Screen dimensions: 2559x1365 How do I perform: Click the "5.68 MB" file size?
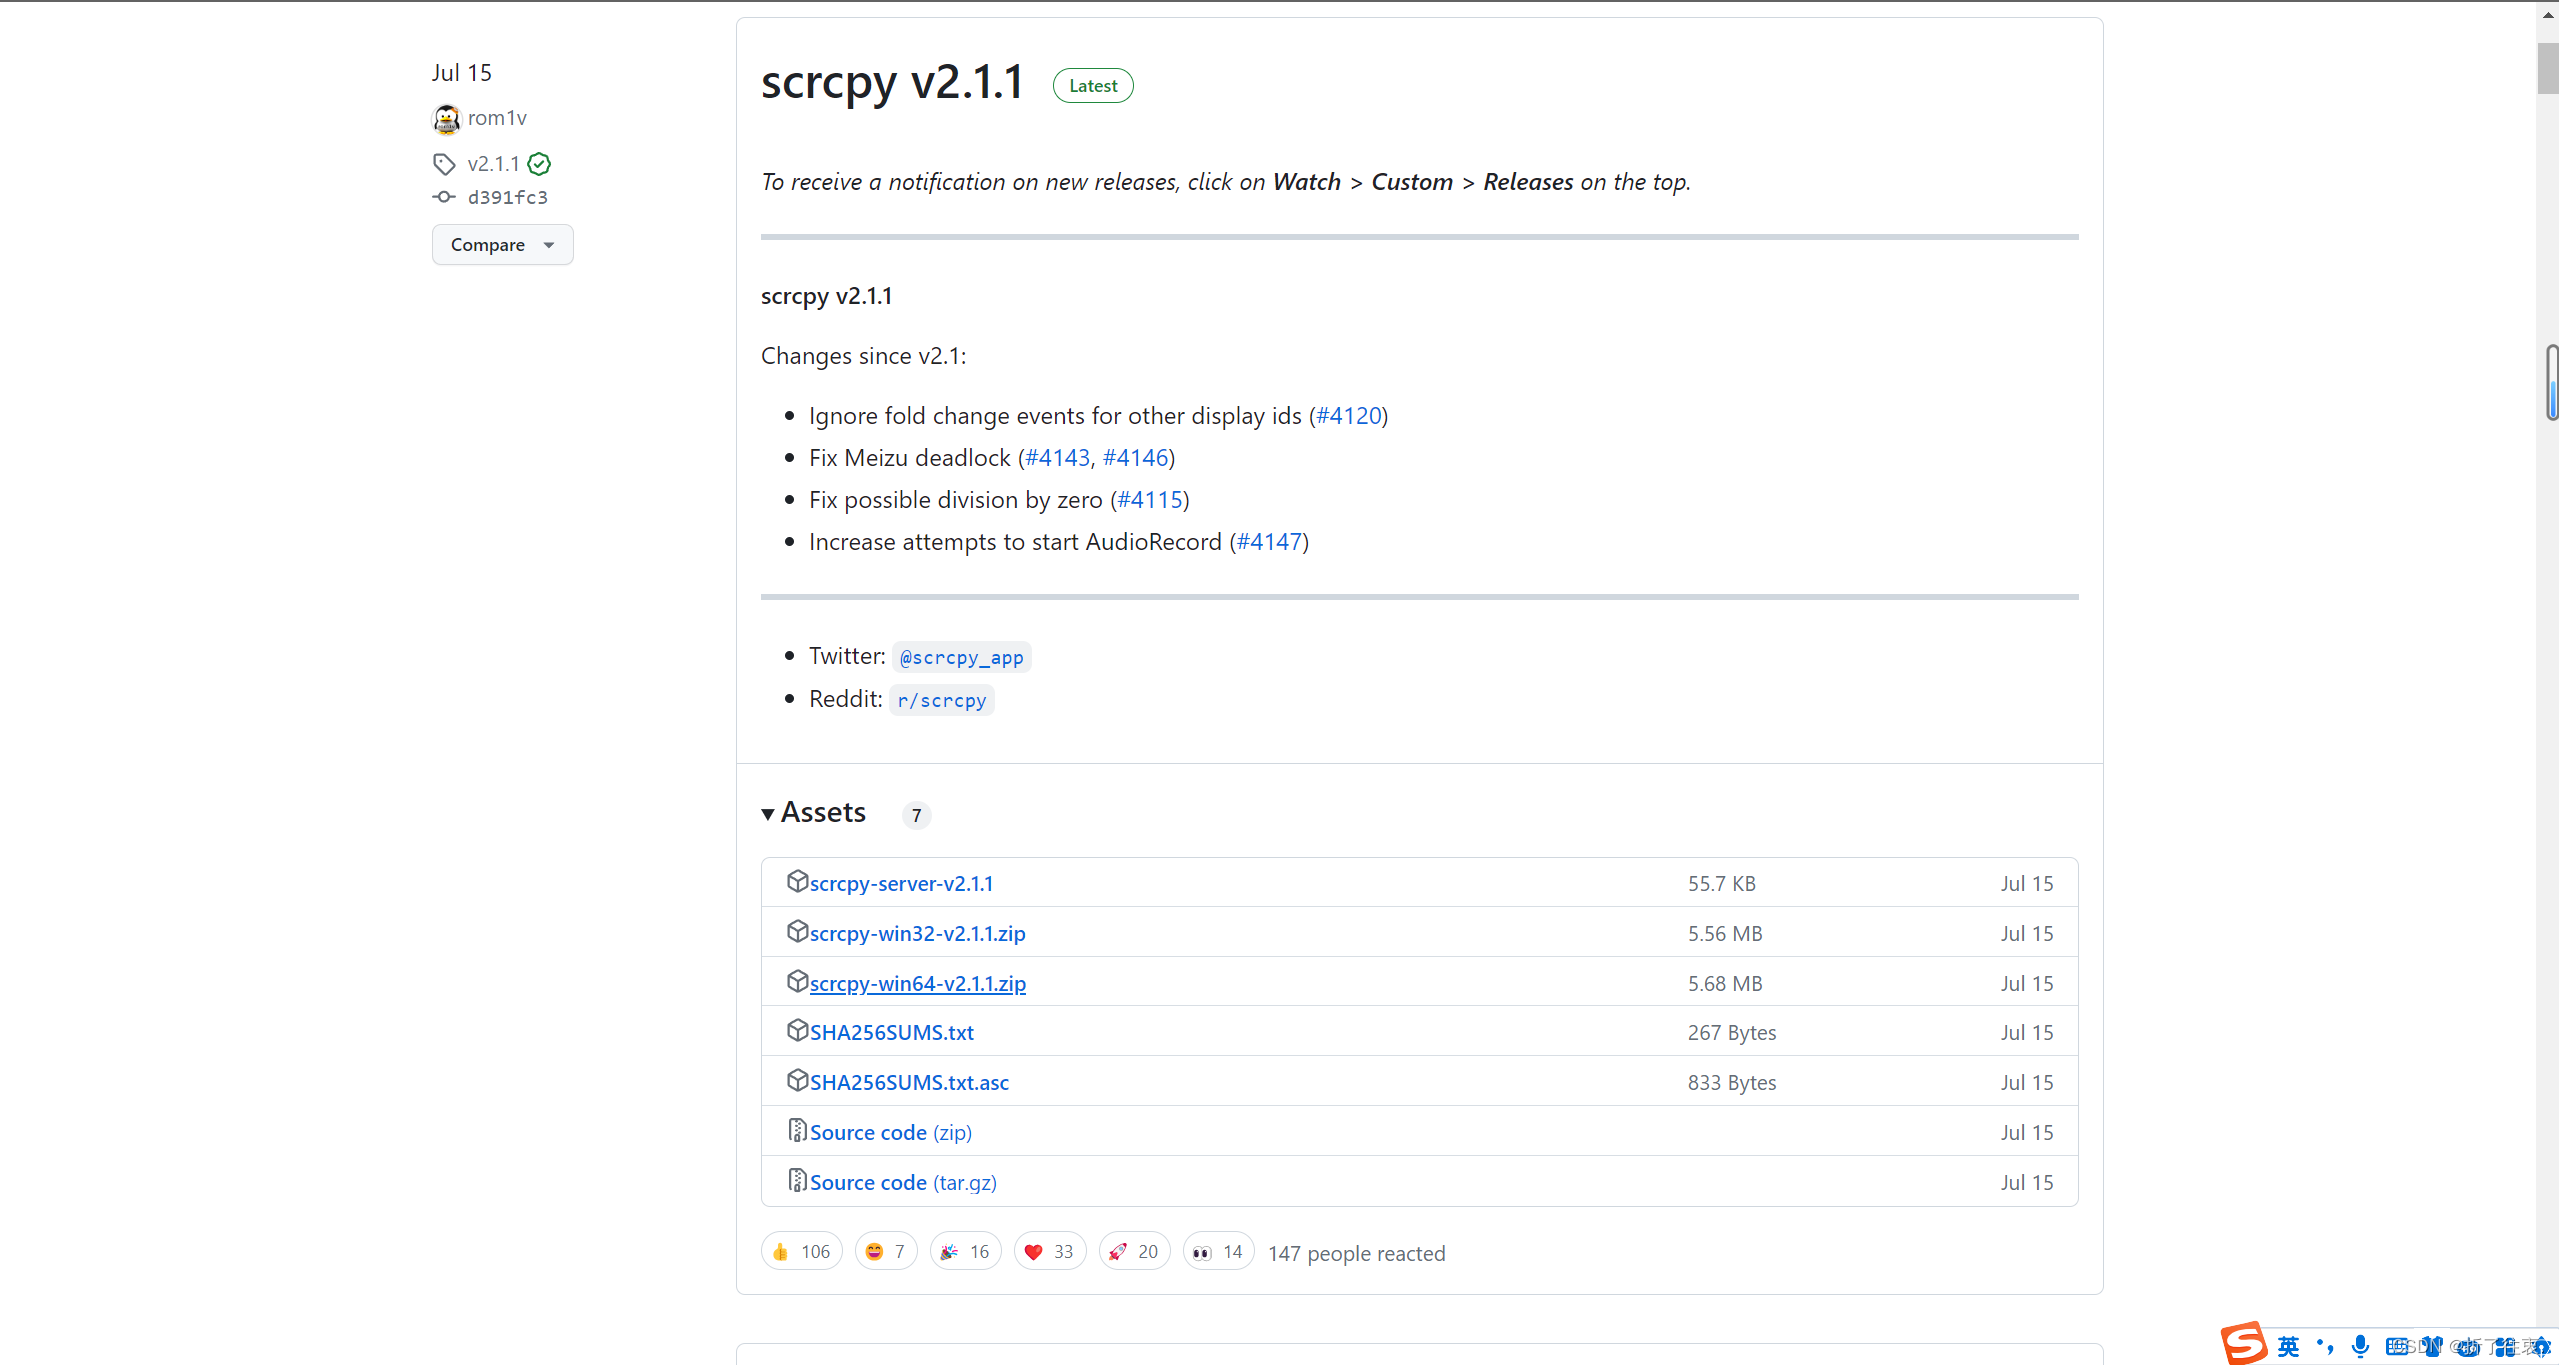pos(1725,984)
